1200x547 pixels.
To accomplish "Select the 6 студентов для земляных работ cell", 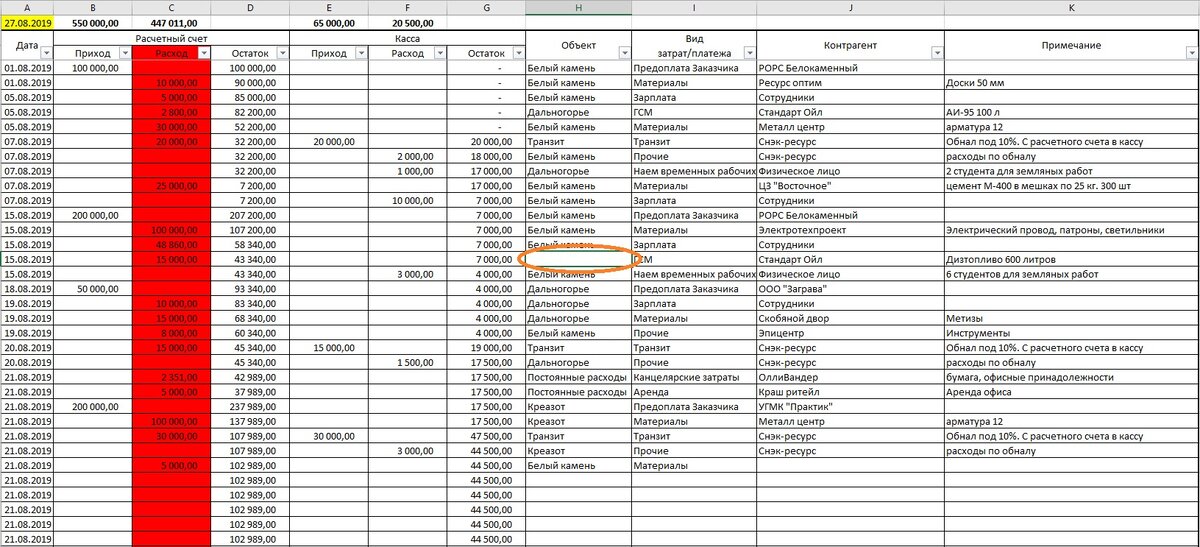I will (1072, 274).
